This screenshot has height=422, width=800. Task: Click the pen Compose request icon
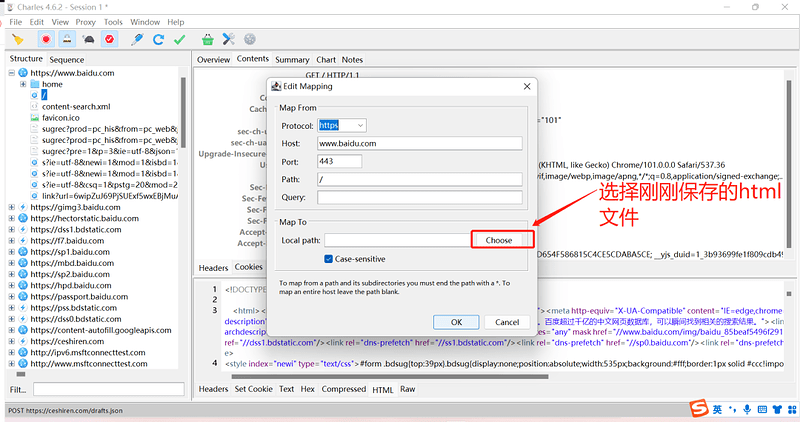click(x=137, y=39)
